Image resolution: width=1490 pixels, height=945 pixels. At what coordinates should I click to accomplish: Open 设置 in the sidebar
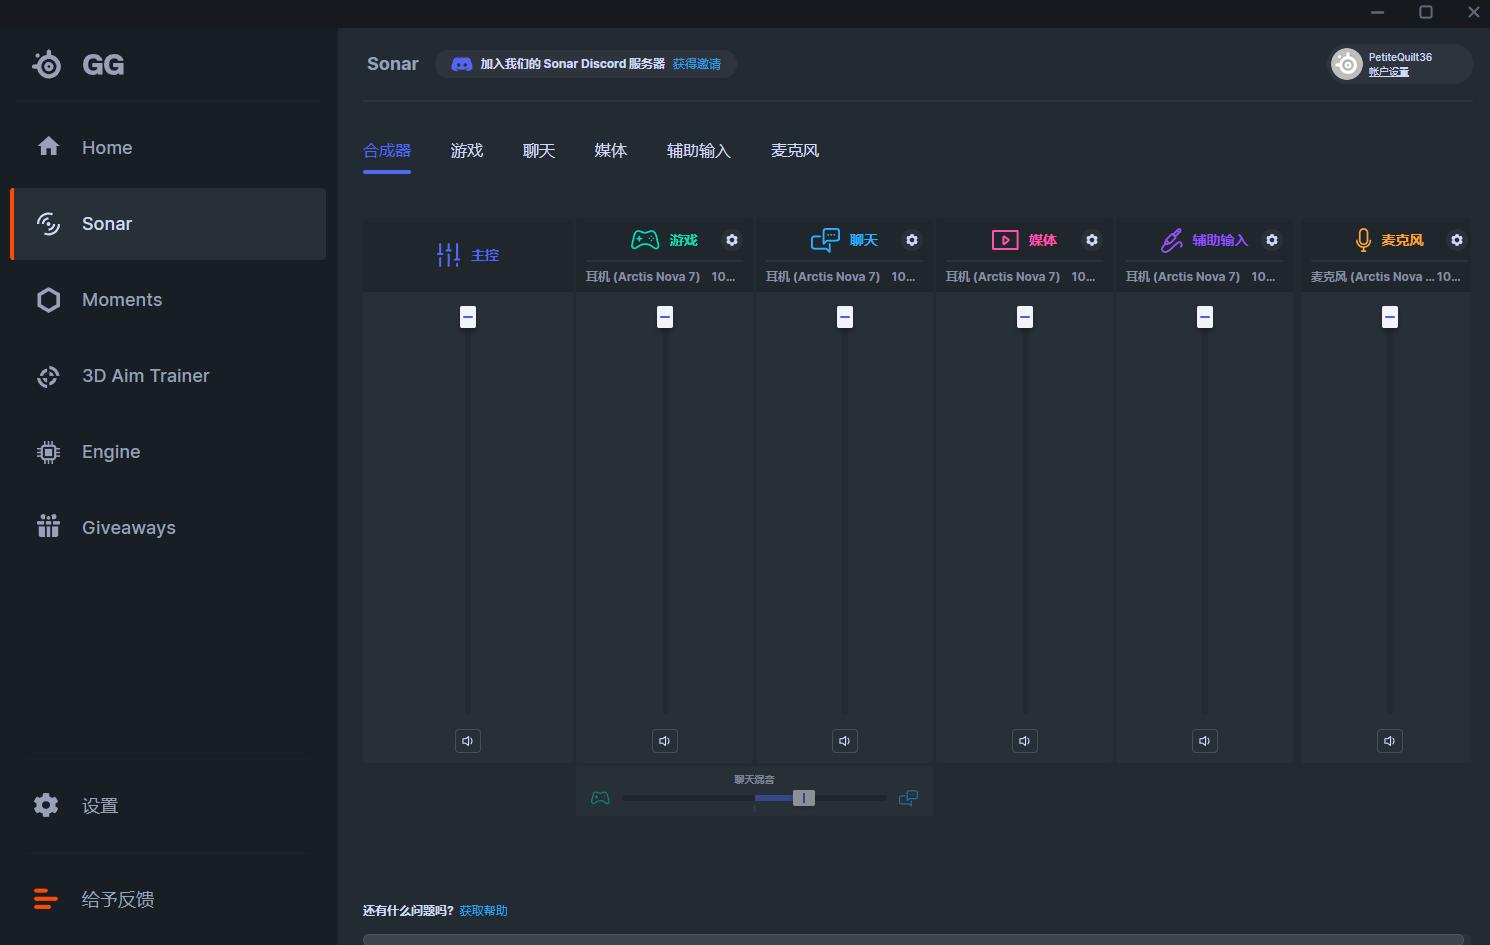[x=99, y=806]
